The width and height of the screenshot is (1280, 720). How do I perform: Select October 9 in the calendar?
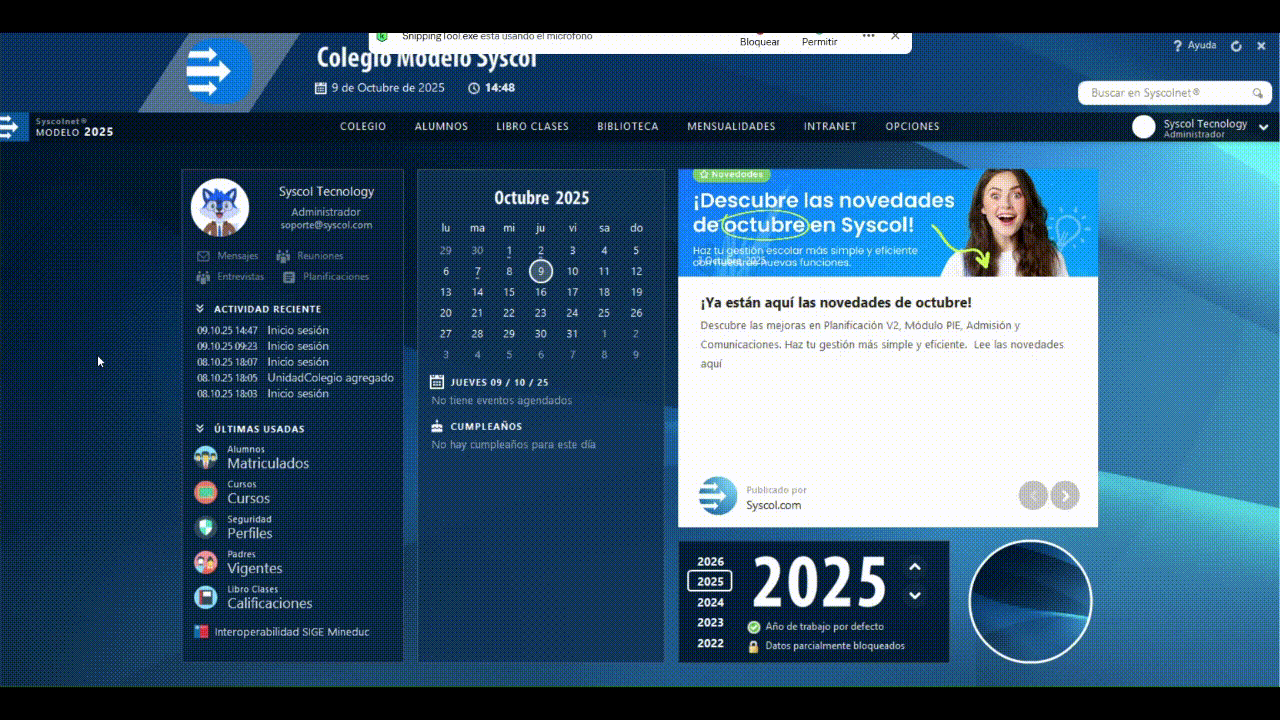[x=541, y=271]
